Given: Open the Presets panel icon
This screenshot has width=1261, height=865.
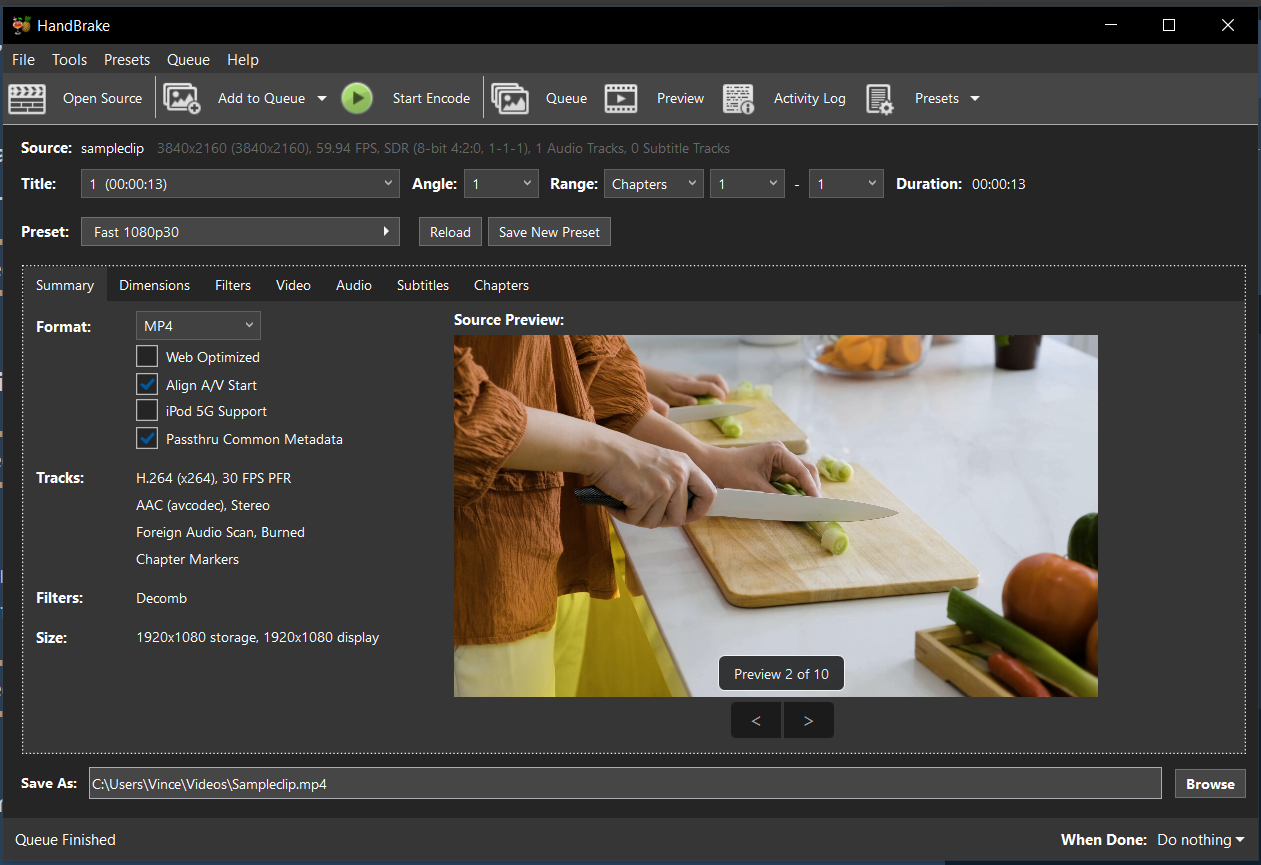Looking at the screenshot, I should pos(881,98).
